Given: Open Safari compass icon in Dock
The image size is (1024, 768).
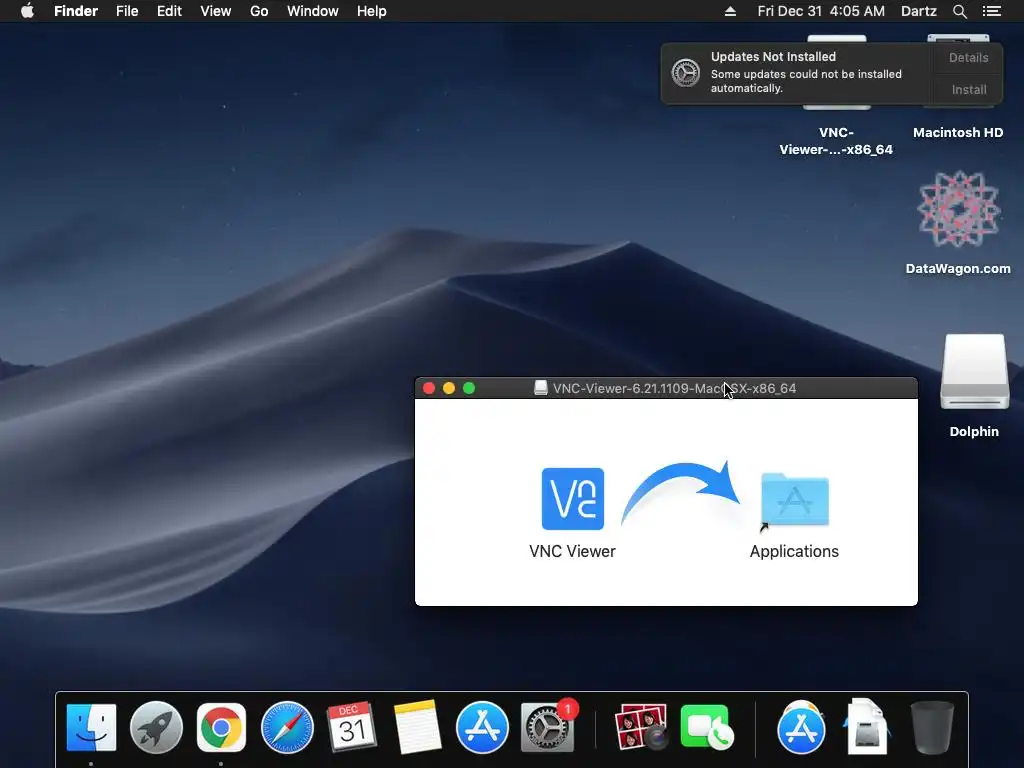Looking at the screenshot, I should 287,727.
